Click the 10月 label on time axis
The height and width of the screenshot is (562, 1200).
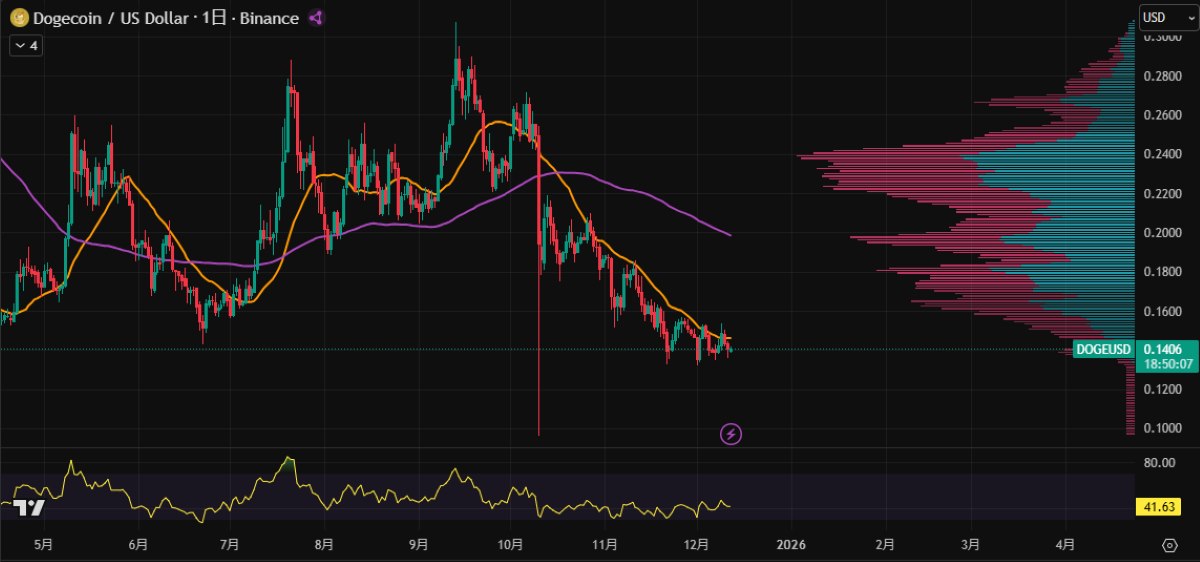510,545
